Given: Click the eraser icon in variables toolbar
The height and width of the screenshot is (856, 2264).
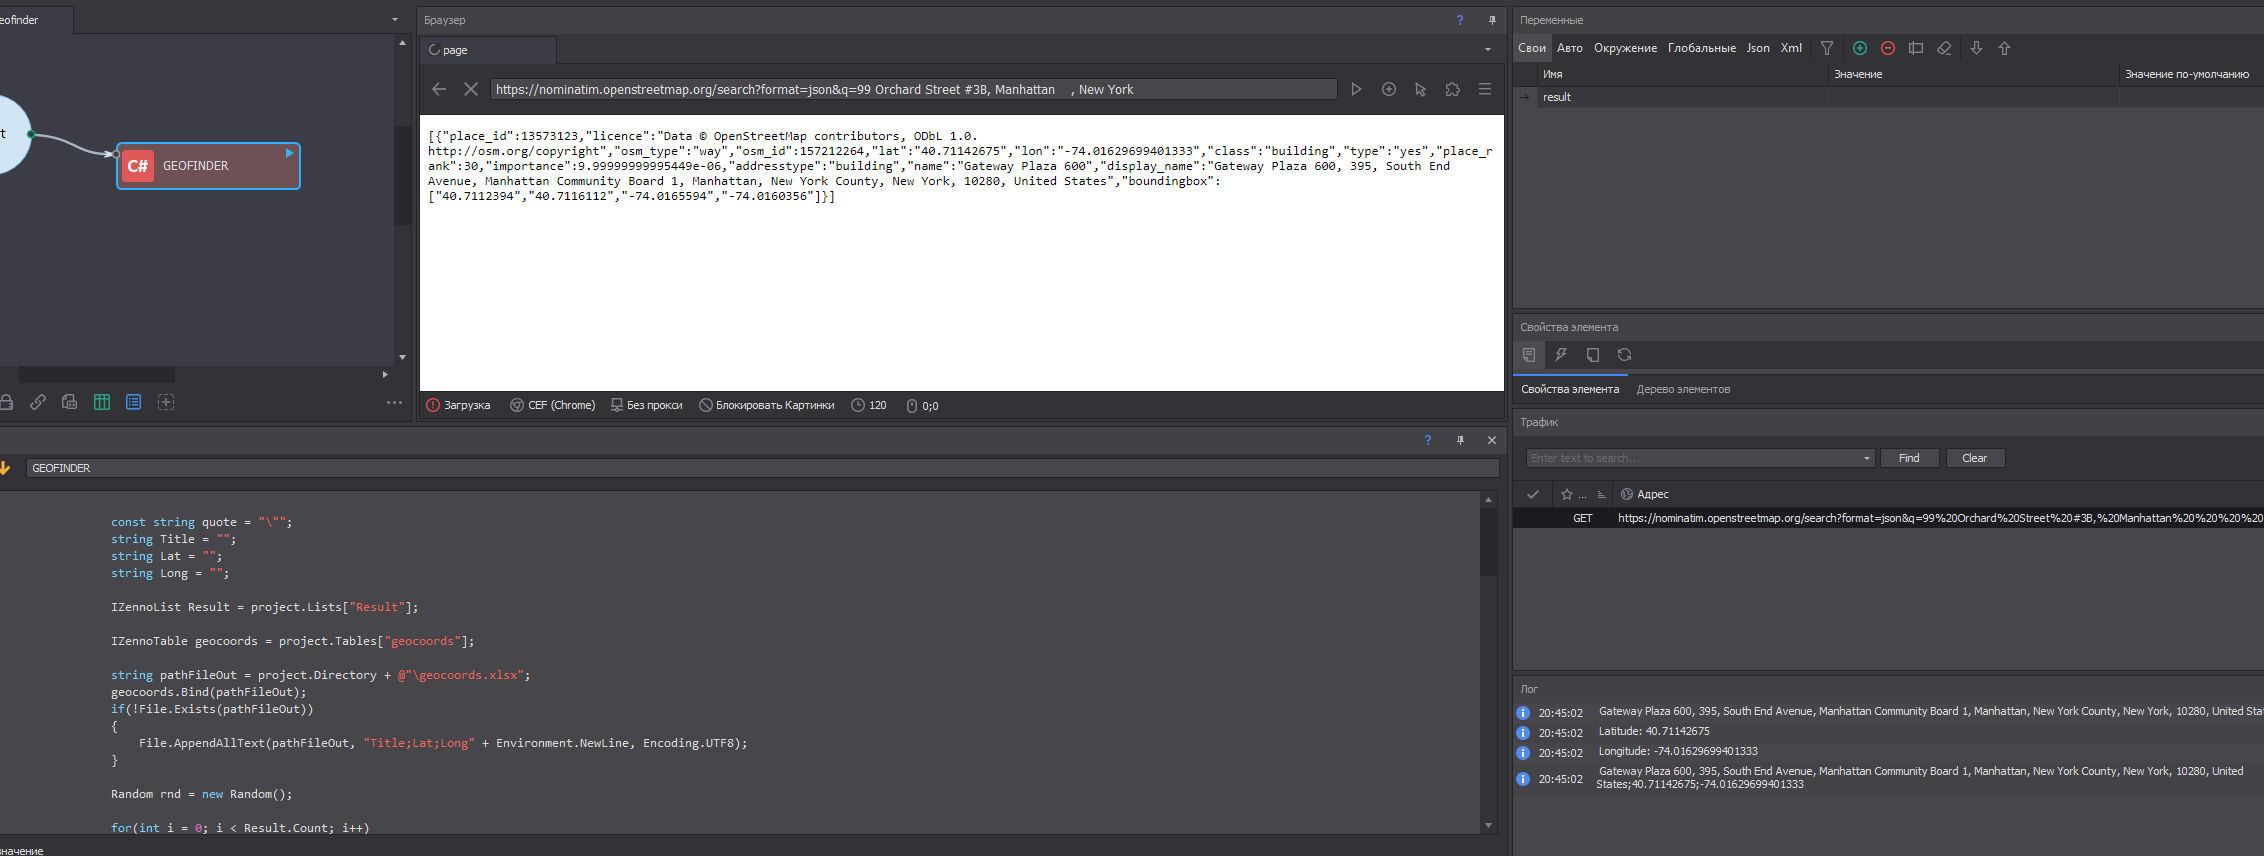Looking at the screenshot, I should pos(1944,48).
